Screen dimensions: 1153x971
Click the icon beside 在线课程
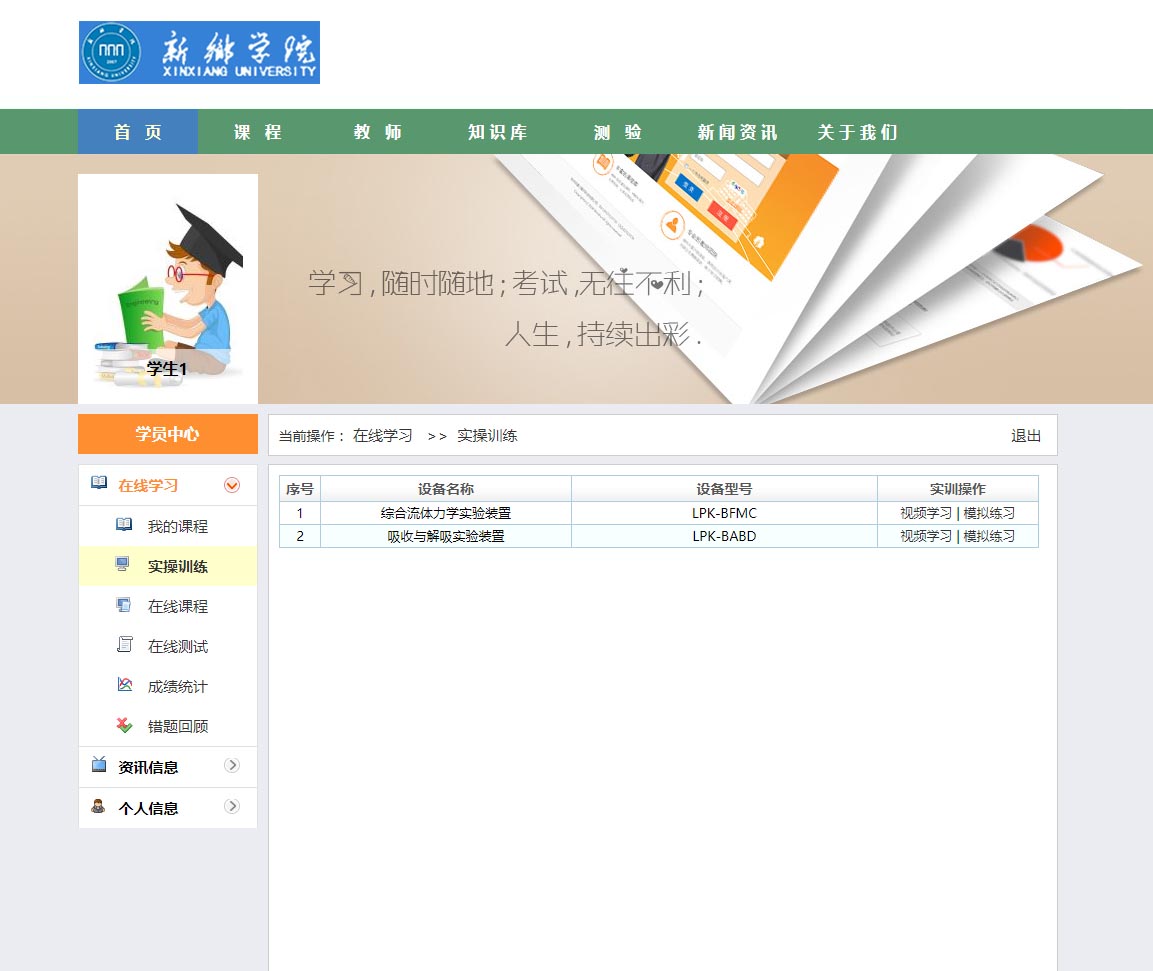coord(124,605)
